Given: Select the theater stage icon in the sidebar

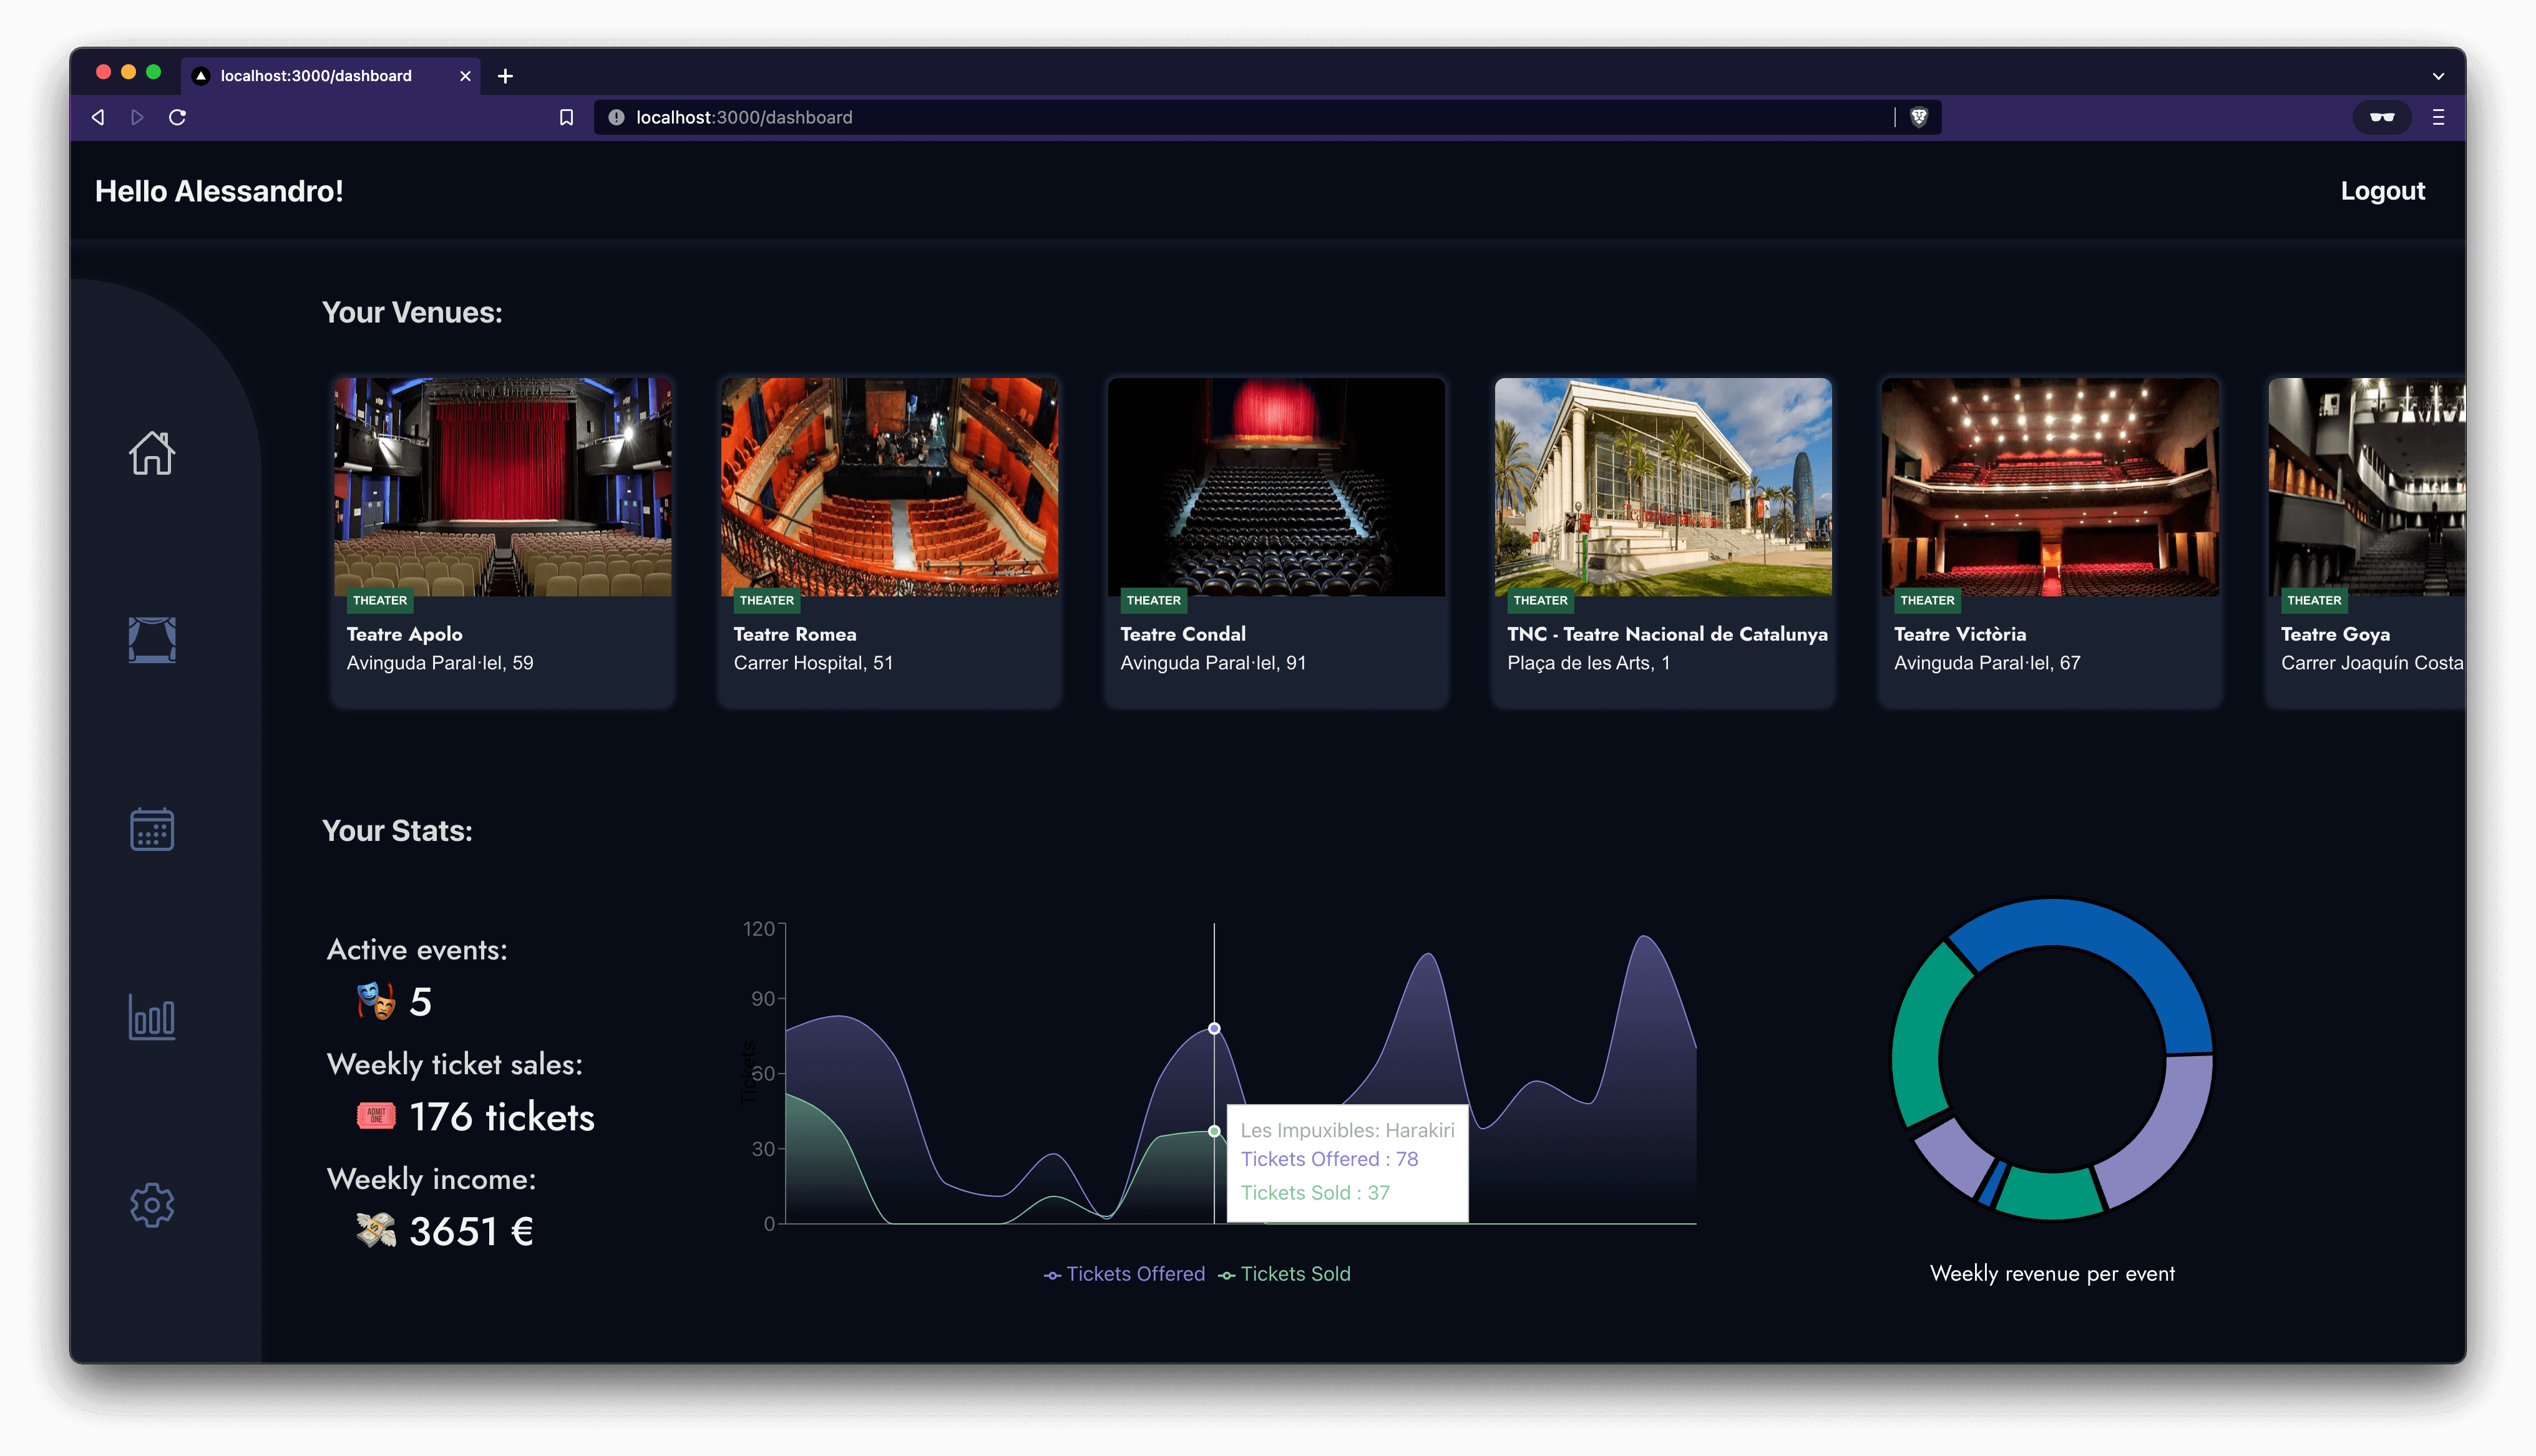Looking at the screenshot, I should click(151, 639).
